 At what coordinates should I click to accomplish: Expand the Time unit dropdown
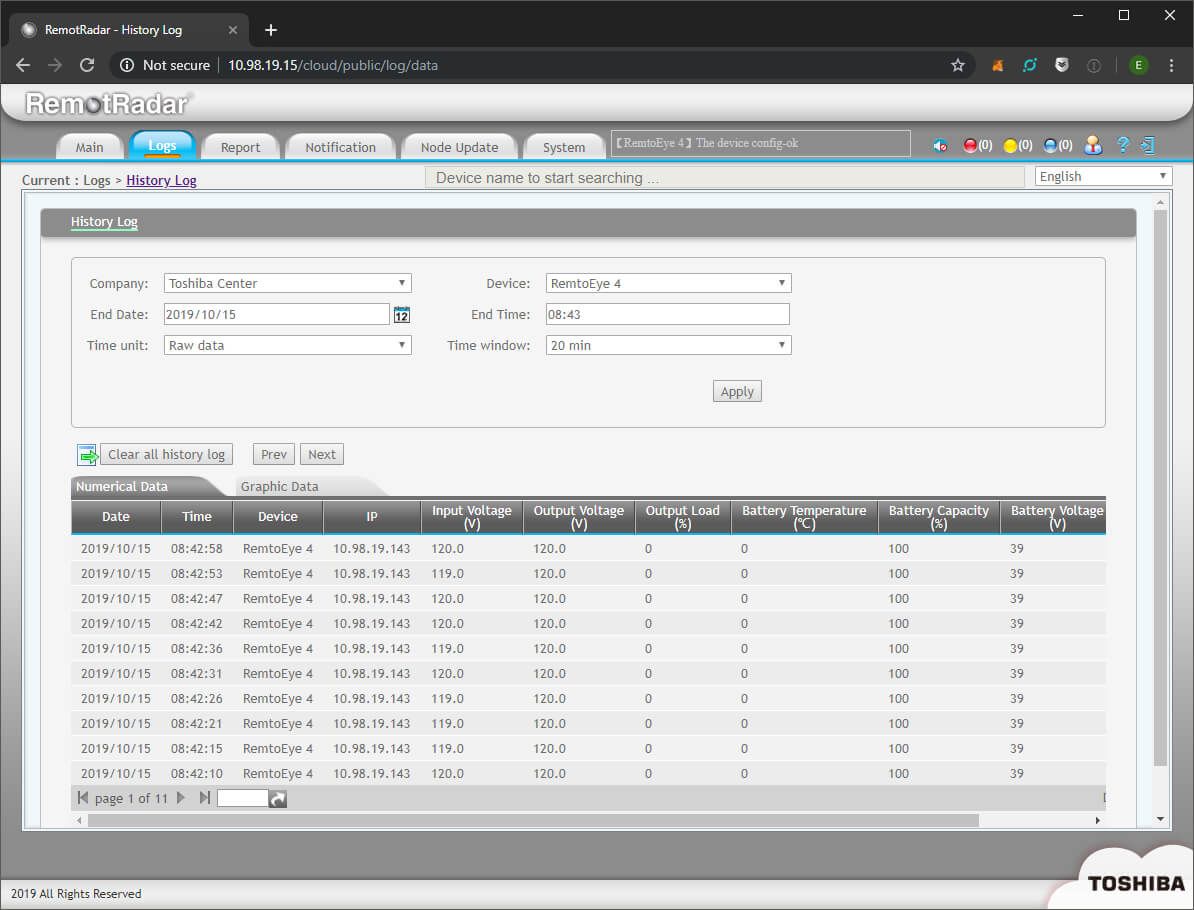(288, 346)
